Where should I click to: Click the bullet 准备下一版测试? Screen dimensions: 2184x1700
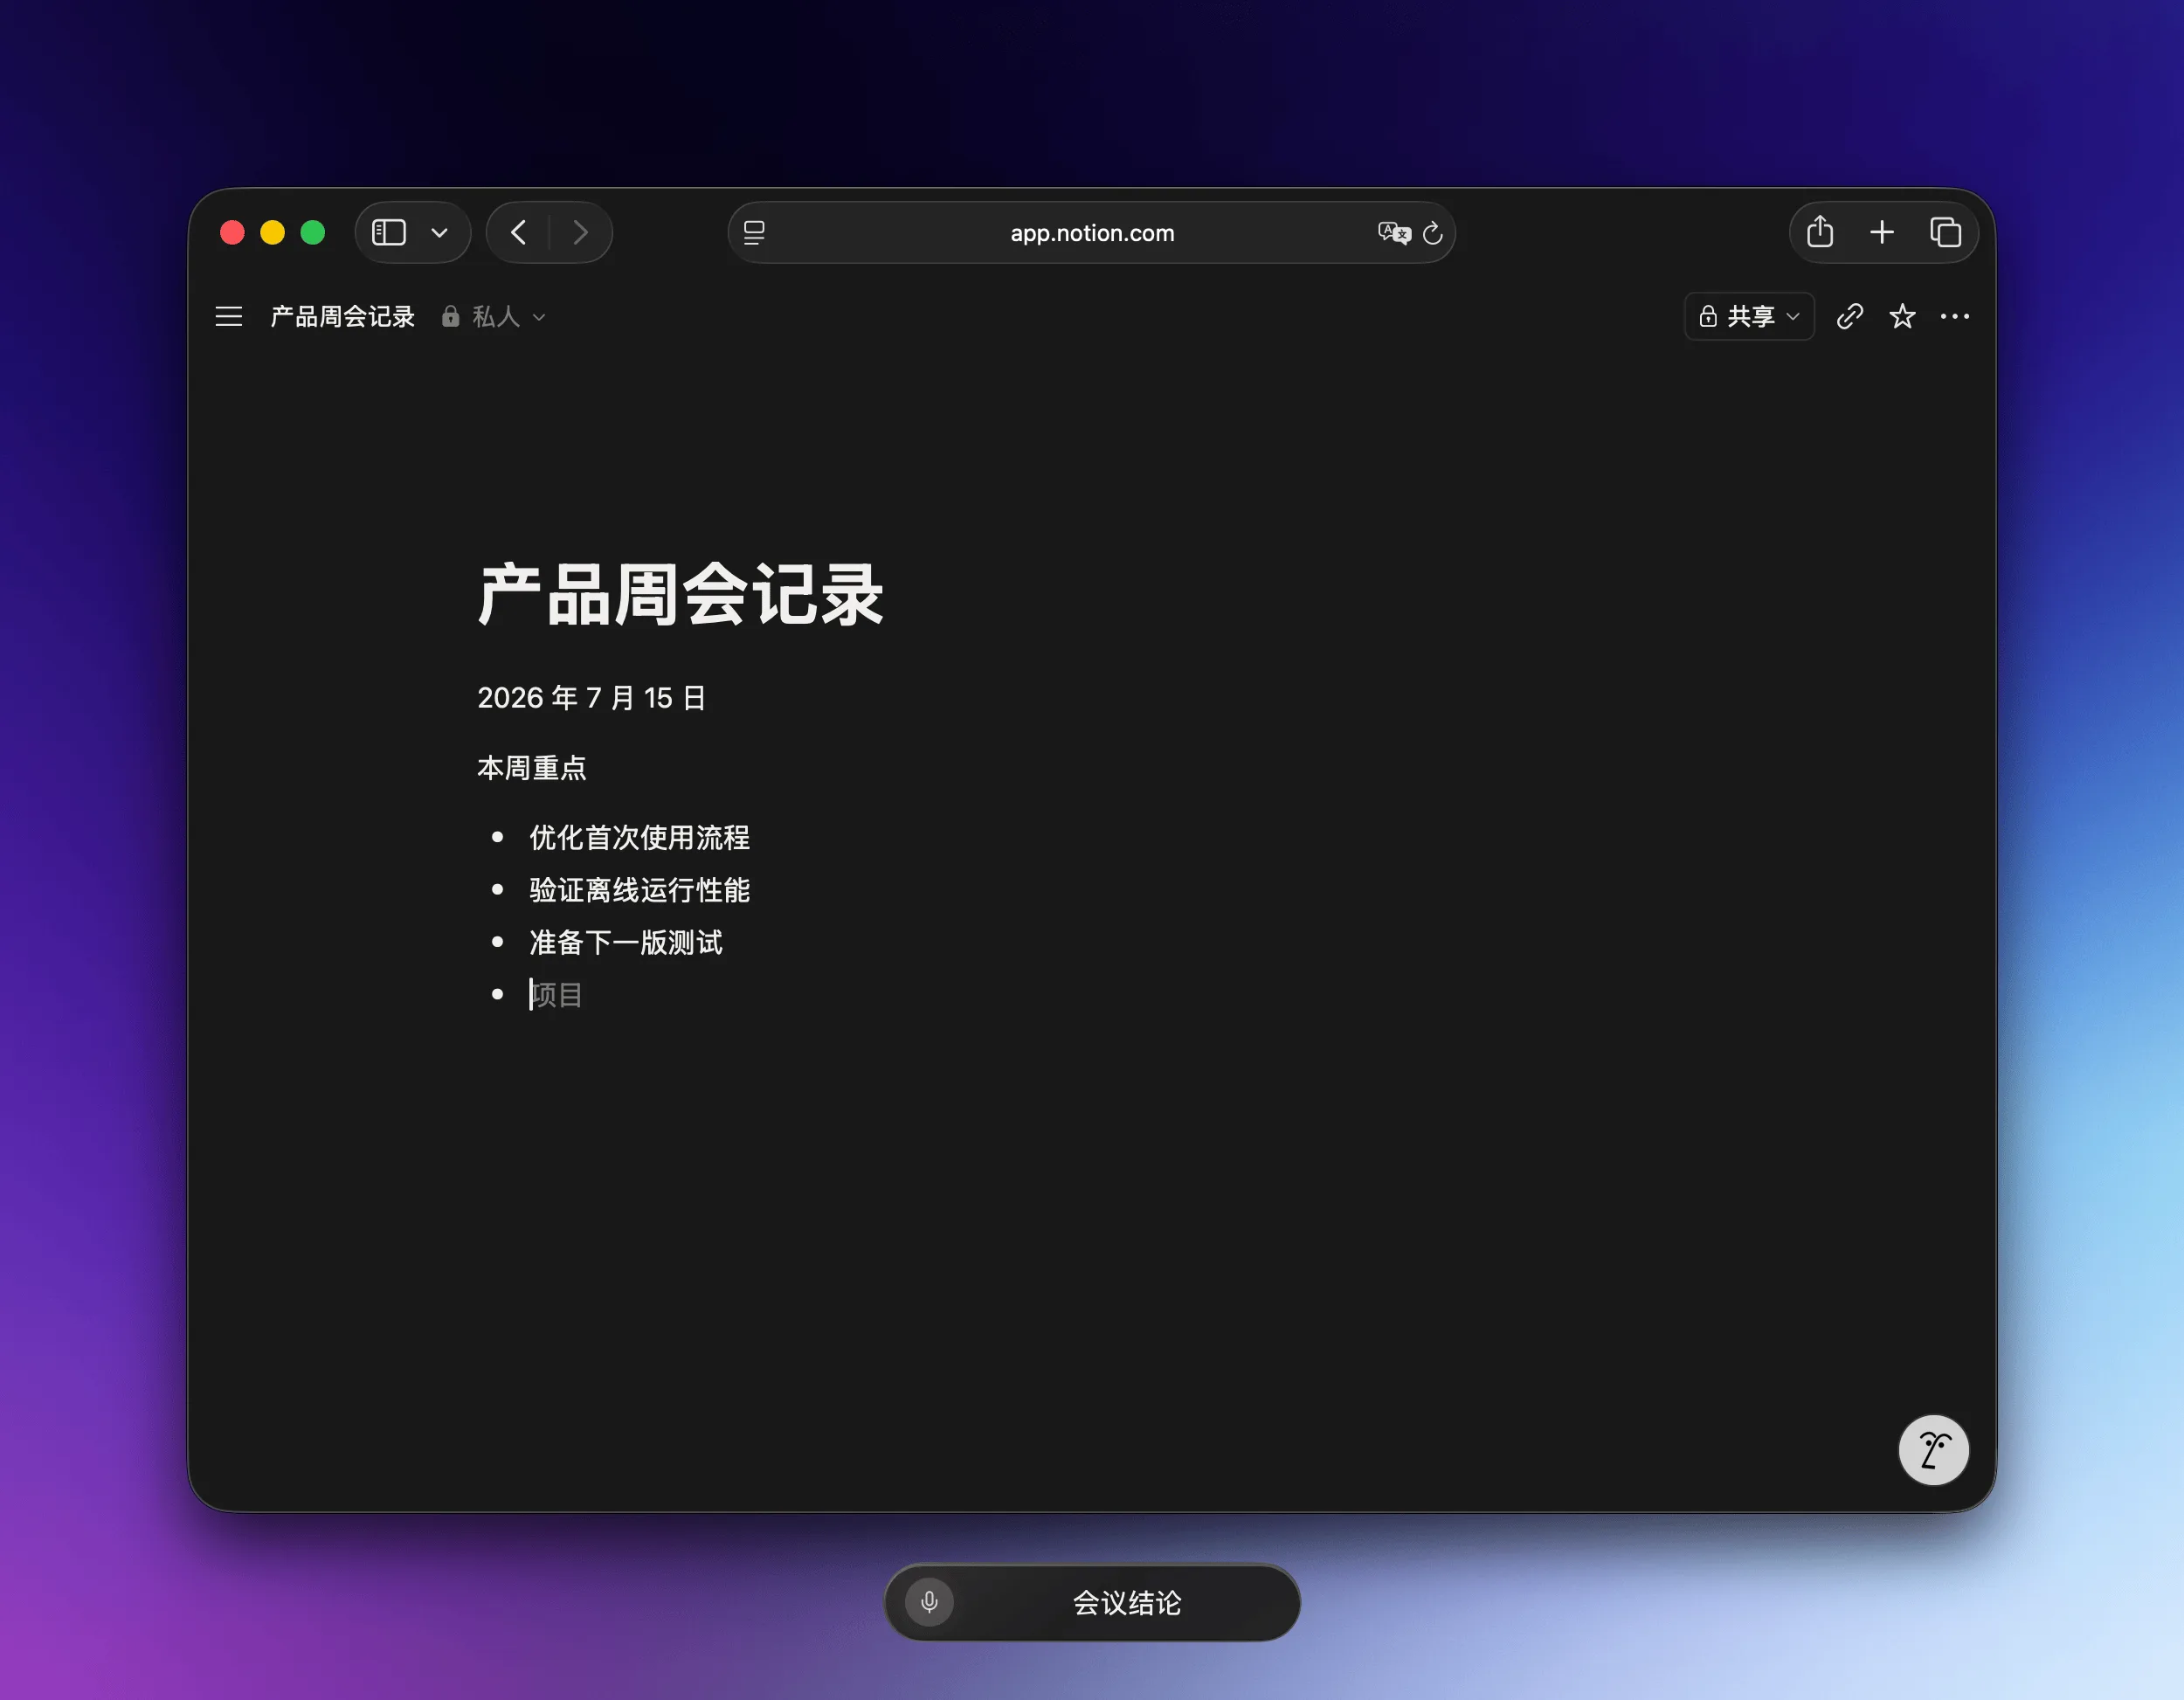pyautogui.click(x=626, y=942)
